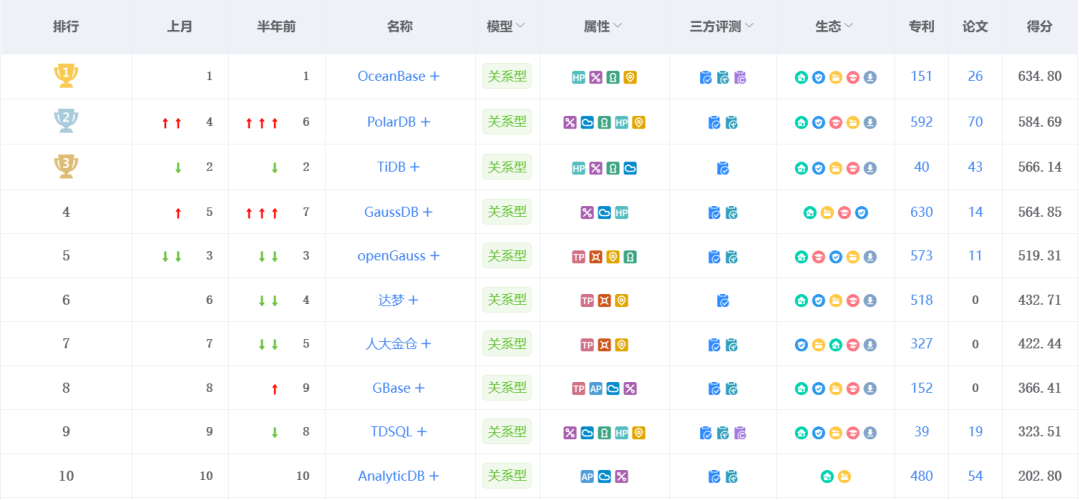This screenshot has height=500, width=1080.
Task: Click the location pin icon in 人大金仓 row
Action: tap(621, 345)
